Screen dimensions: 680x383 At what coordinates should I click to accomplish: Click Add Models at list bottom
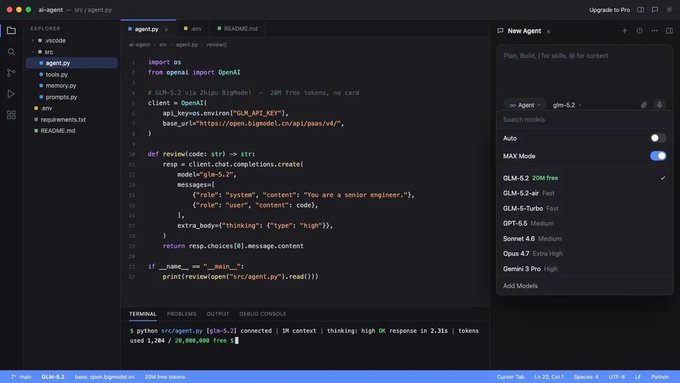point(520,286)
